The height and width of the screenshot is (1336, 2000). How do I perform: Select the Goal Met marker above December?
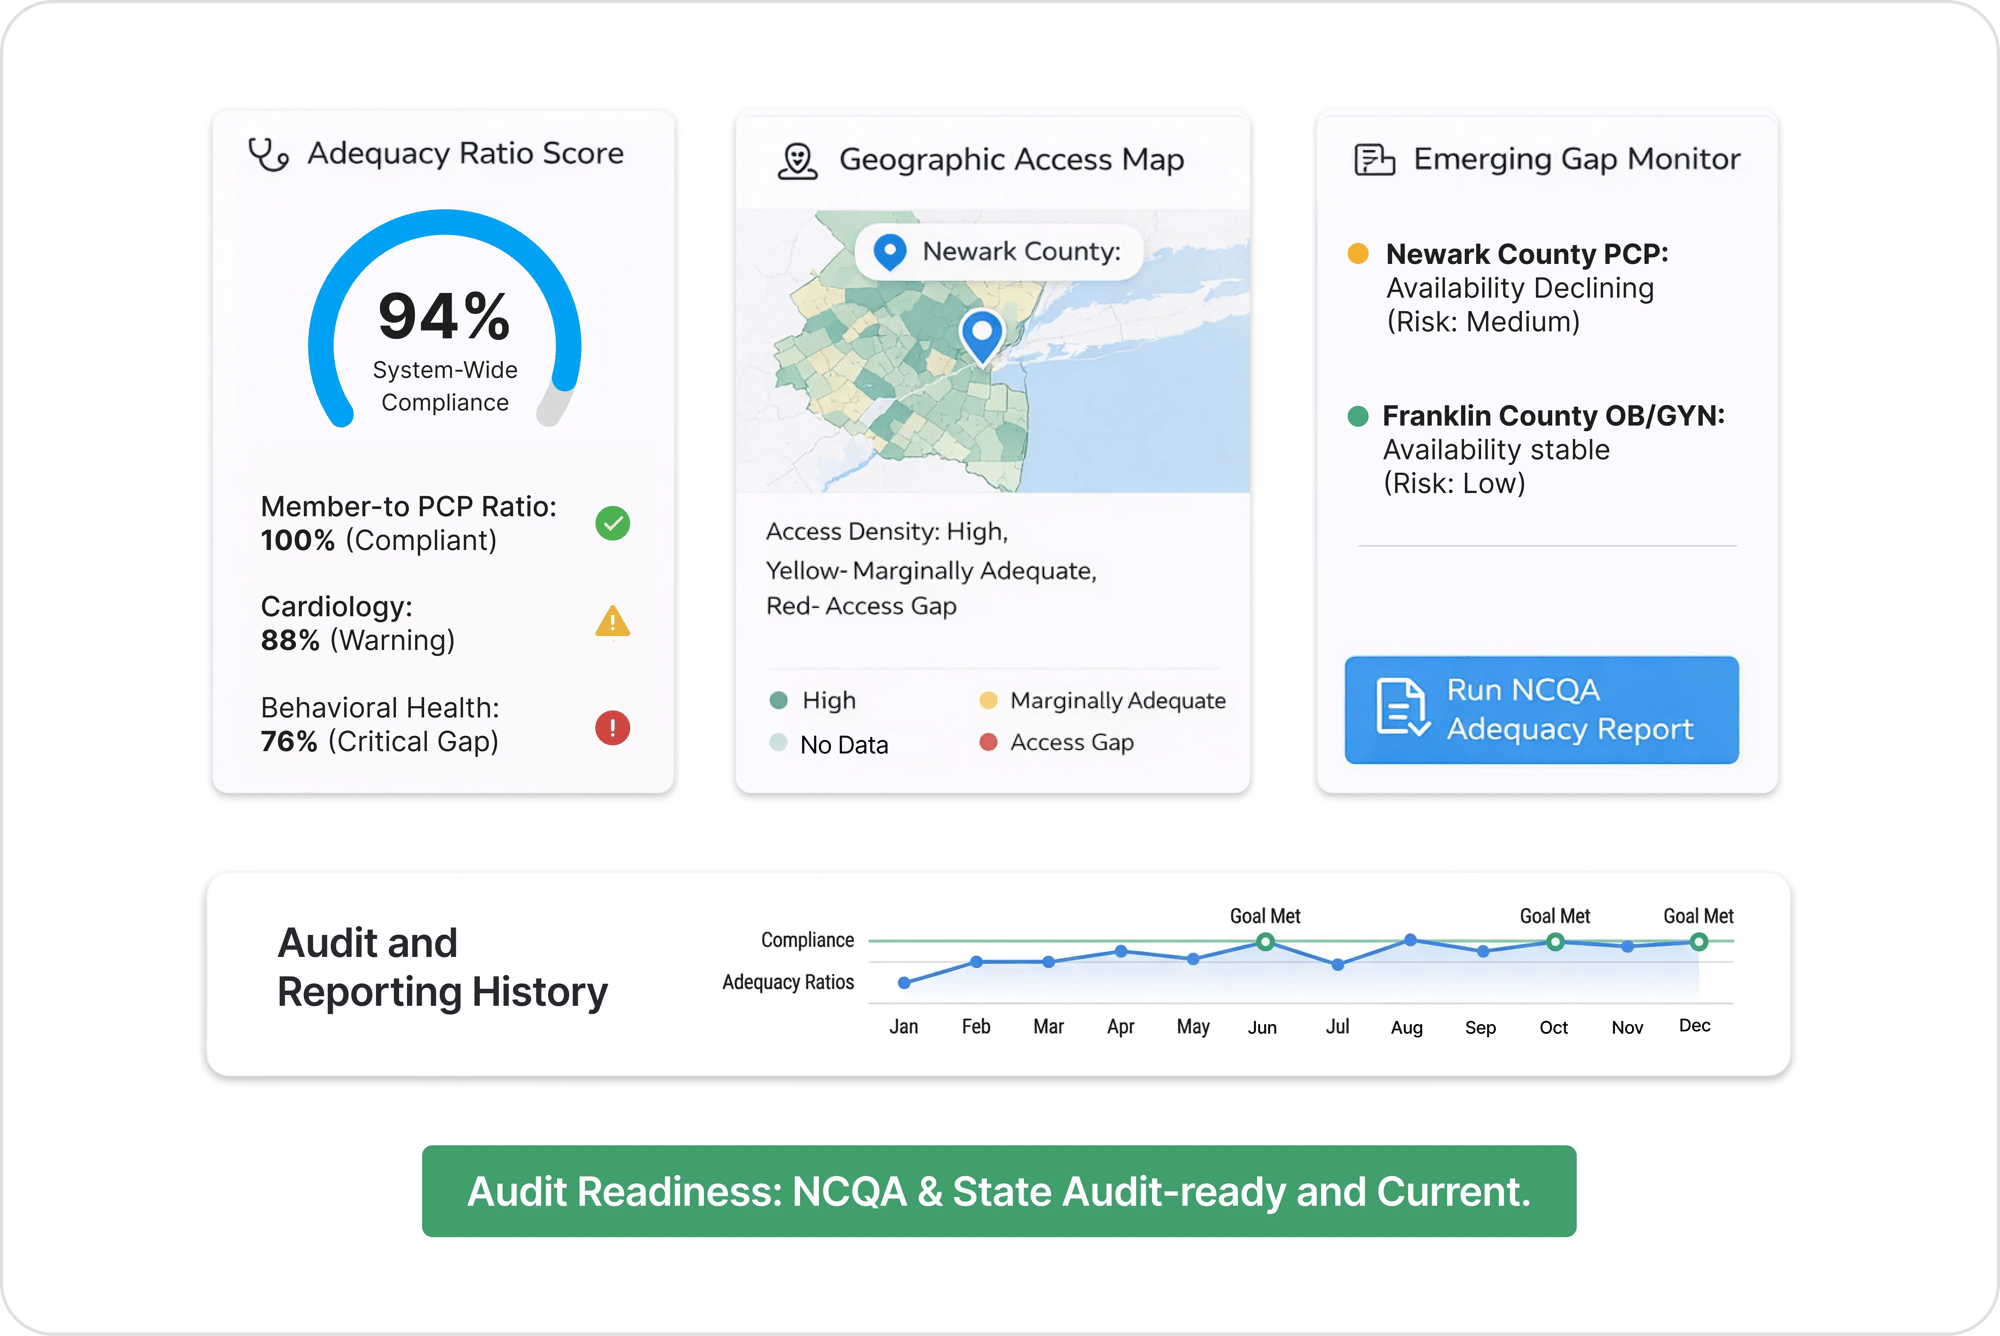tap(1696, 940)
